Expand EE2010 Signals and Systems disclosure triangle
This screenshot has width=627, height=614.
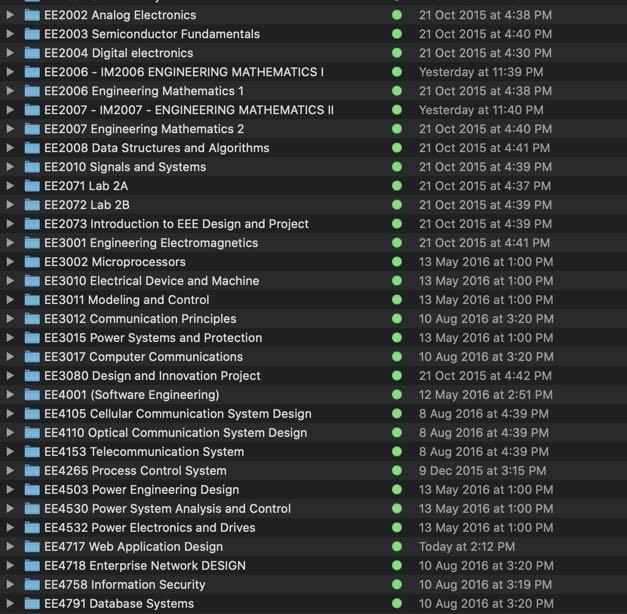10,167
